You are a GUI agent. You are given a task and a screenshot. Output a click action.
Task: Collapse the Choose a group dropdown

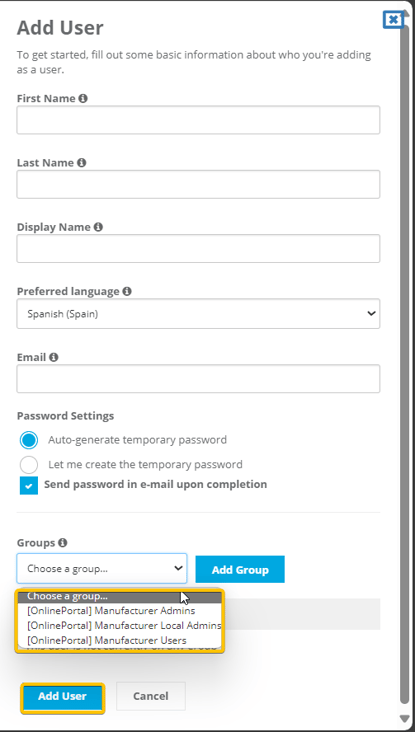(x=102, y=568)
